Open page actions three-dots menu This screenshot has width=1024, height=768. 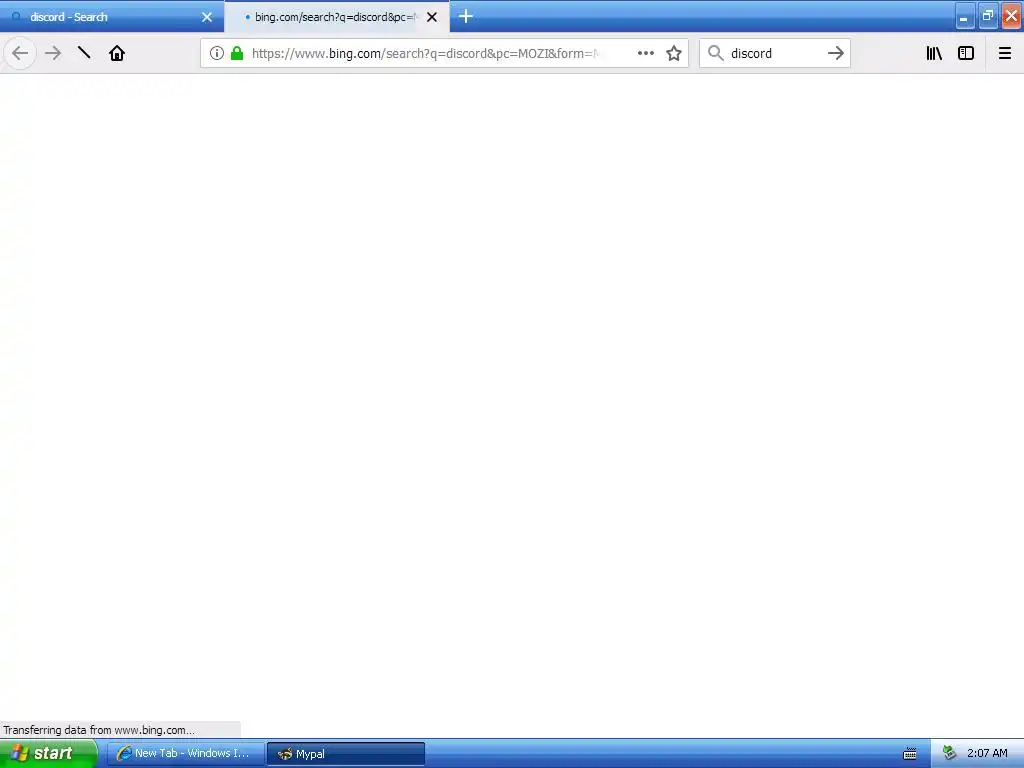tap(645, 53)
